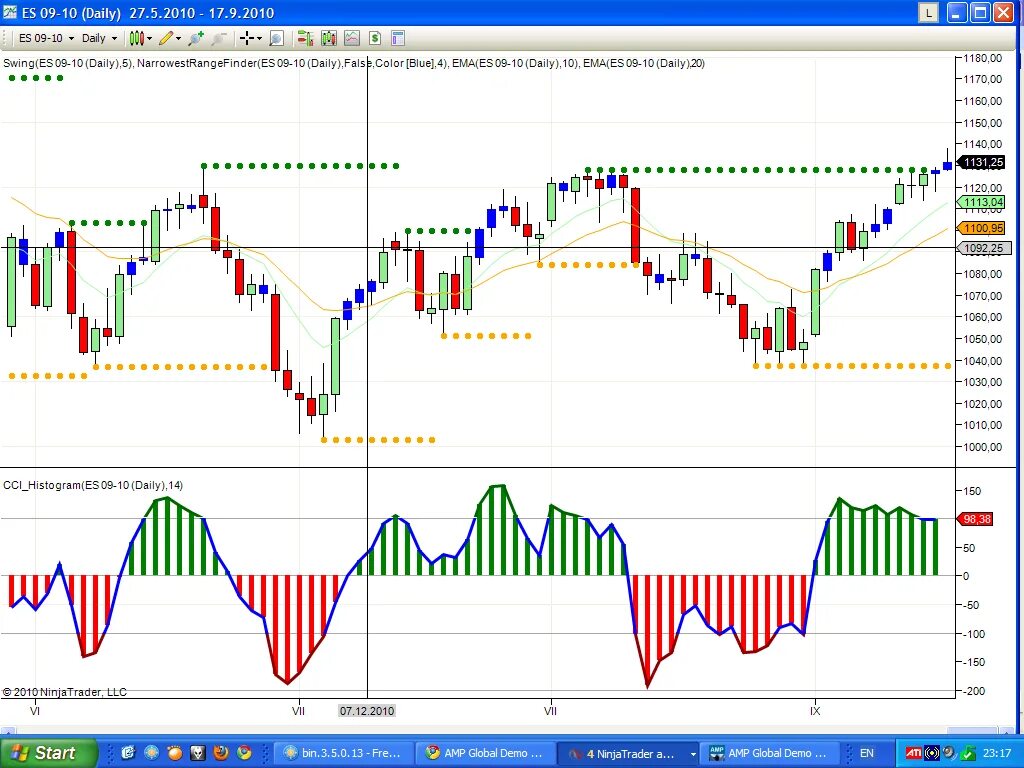Click the L link button in title bar
This screenshot has width=1024, height=768.
[929, 12]
